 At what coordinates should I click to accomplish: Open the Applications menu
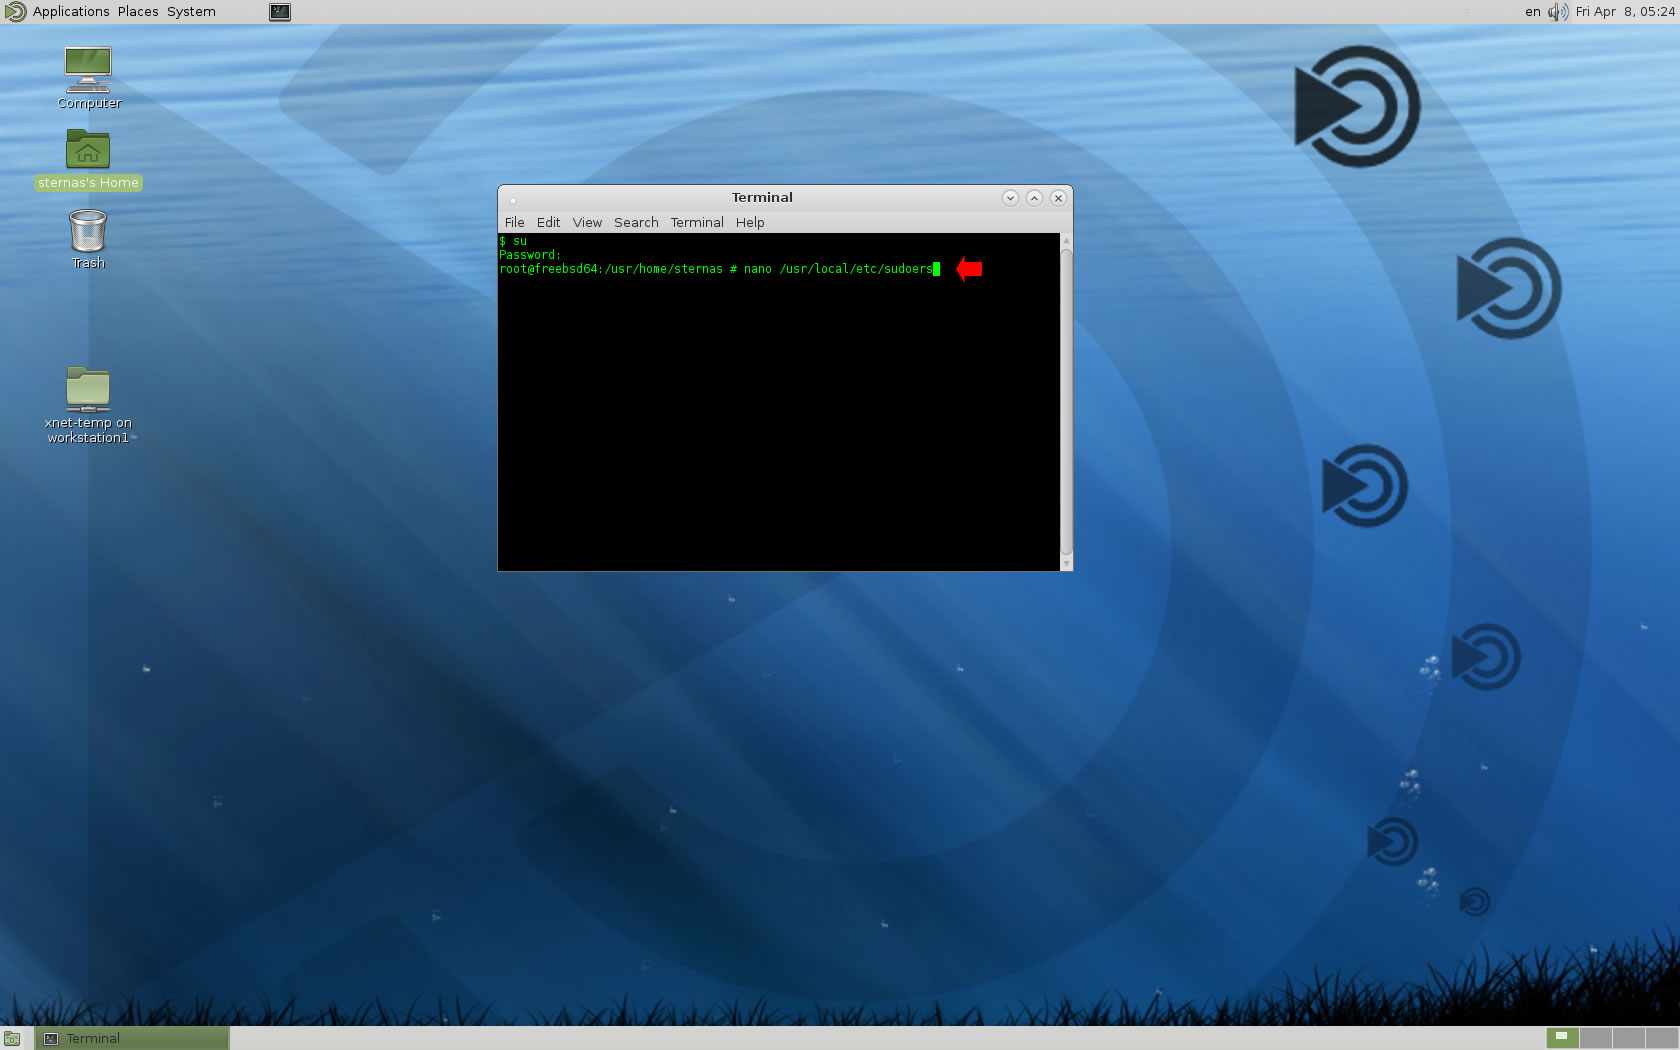pos(71,12)
